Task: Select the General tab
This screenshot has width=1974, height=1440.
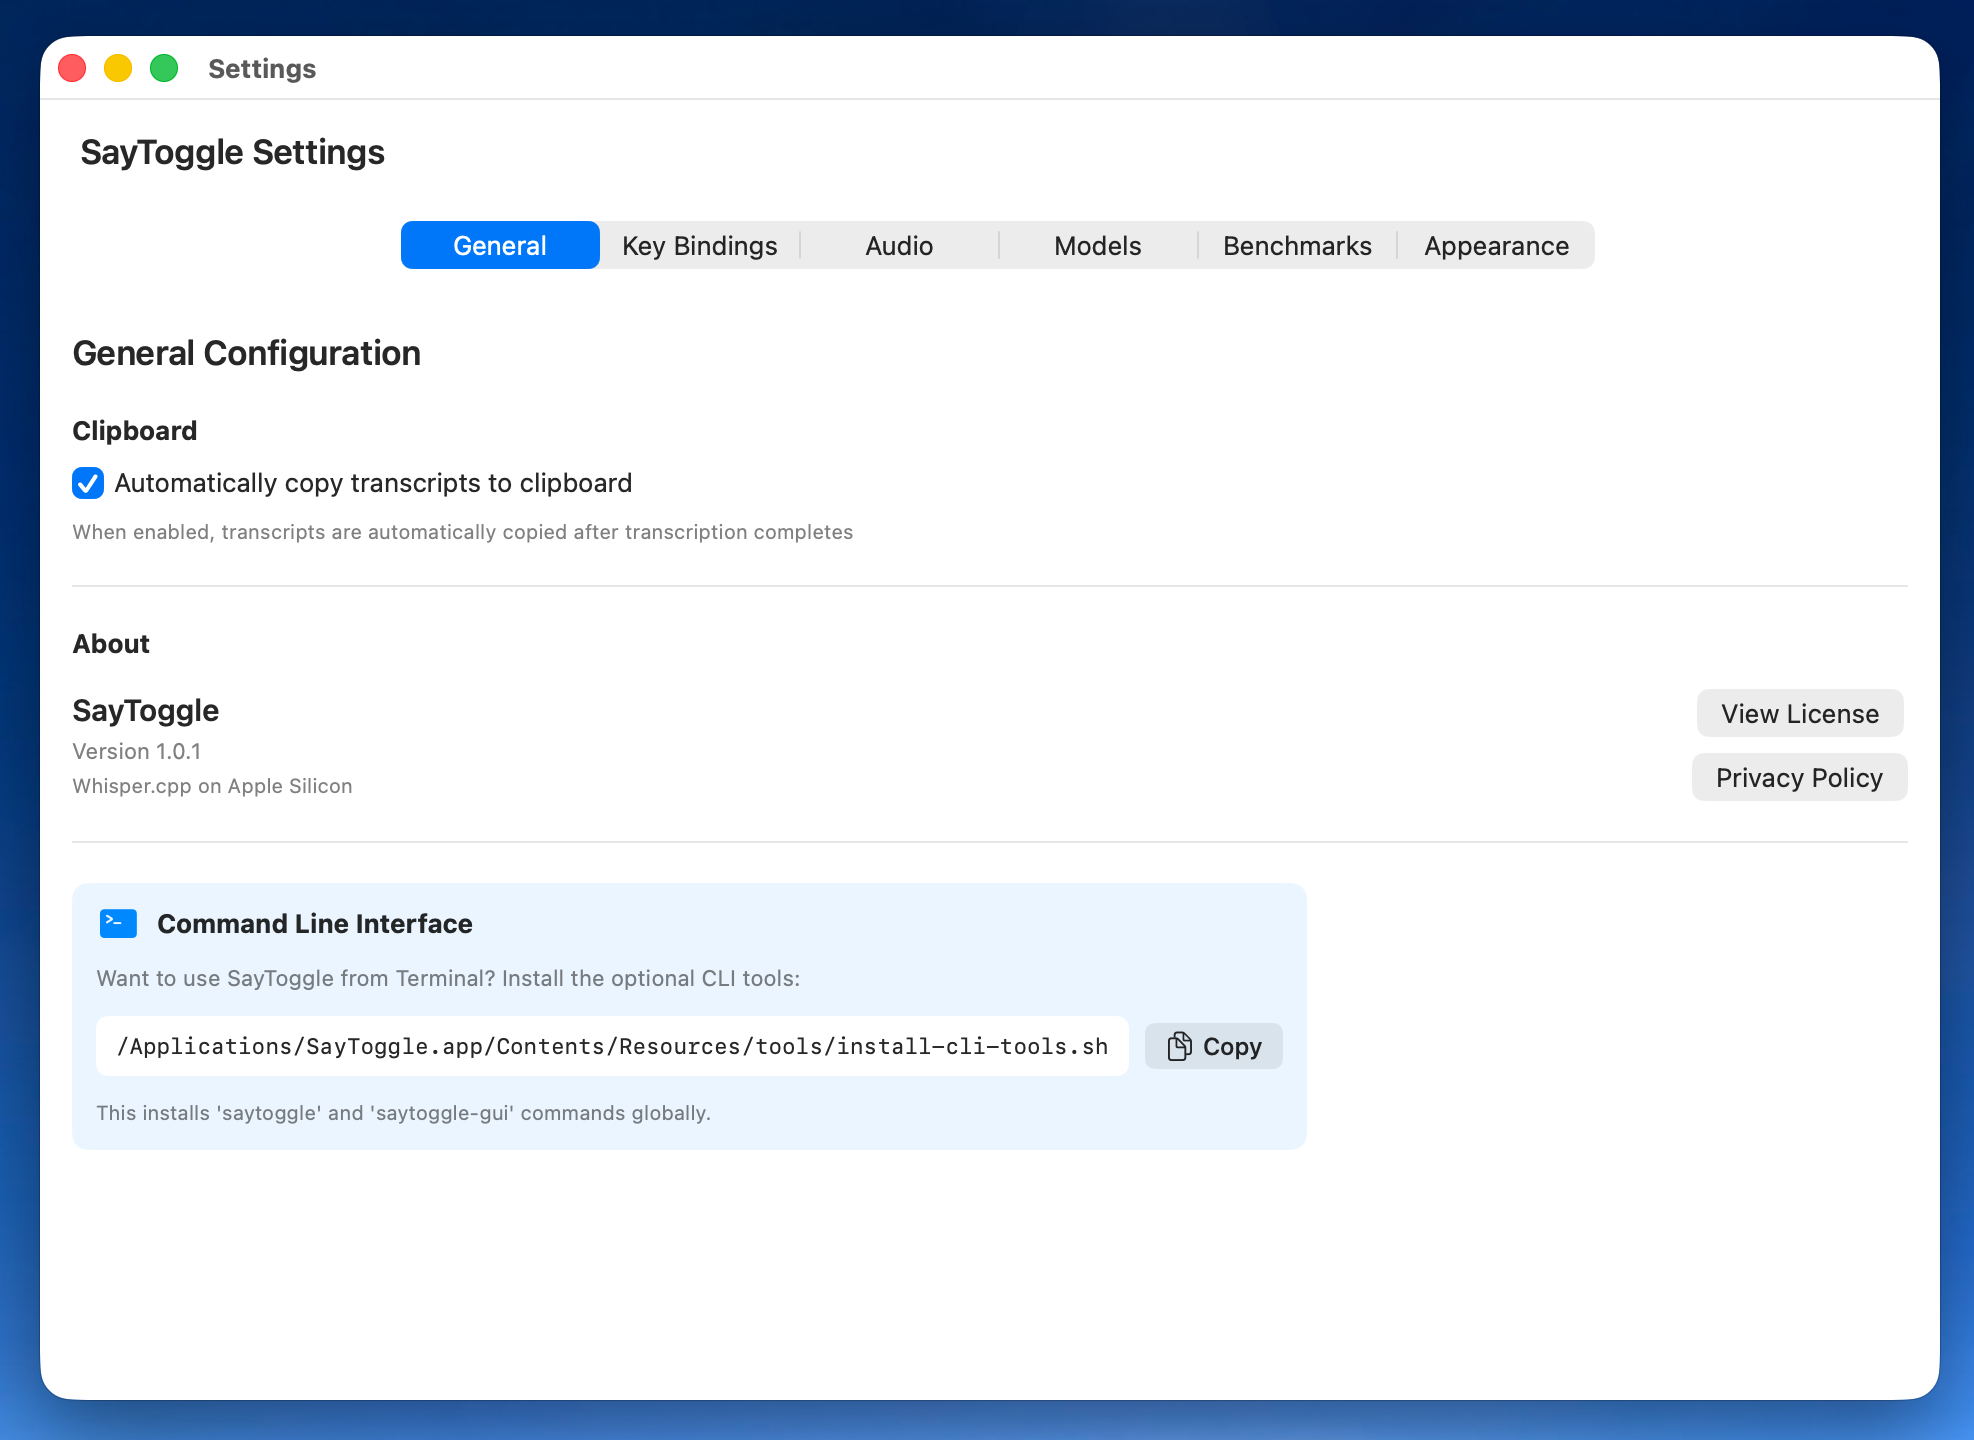Action: pyautogui.click(x=500, y=245)
